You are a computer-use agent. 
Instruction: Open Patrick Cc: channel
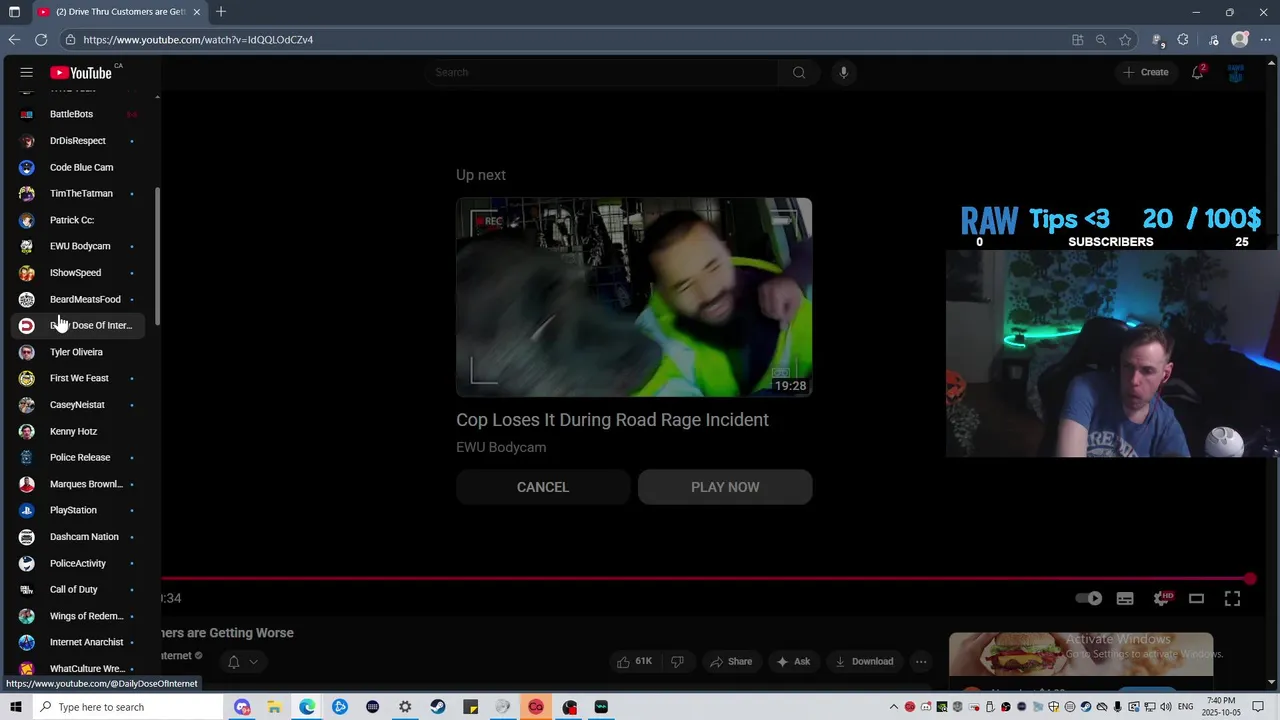point(79,220)
